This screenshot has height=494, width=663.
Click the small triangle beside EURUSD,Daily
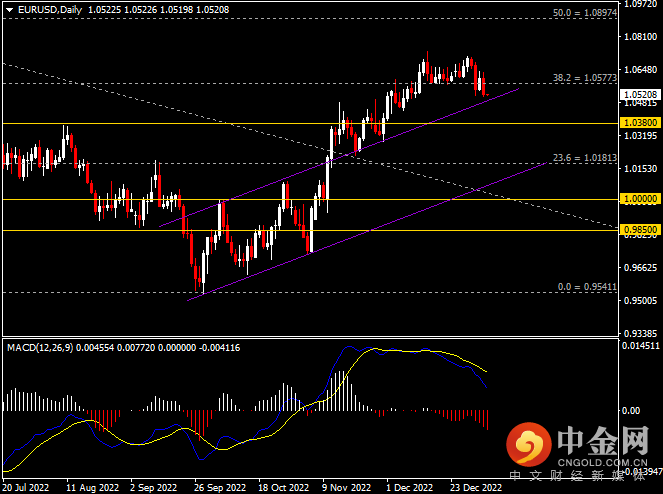[8, 10]
